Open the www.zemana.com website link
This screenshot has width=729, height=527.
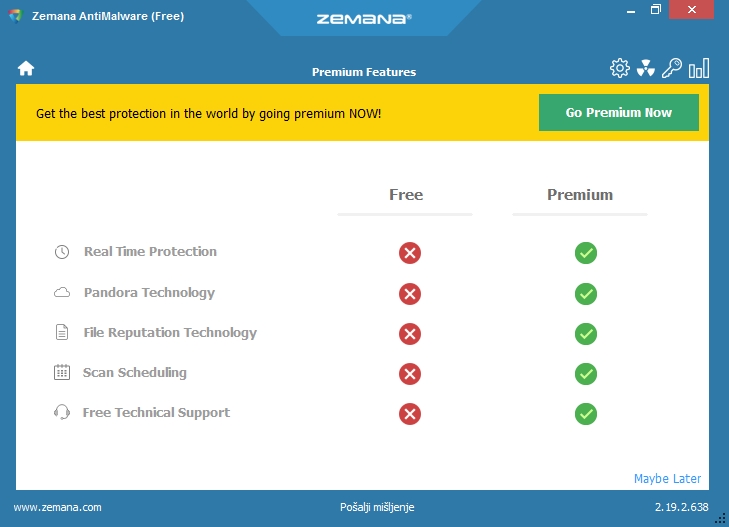(x=58, y=508)
